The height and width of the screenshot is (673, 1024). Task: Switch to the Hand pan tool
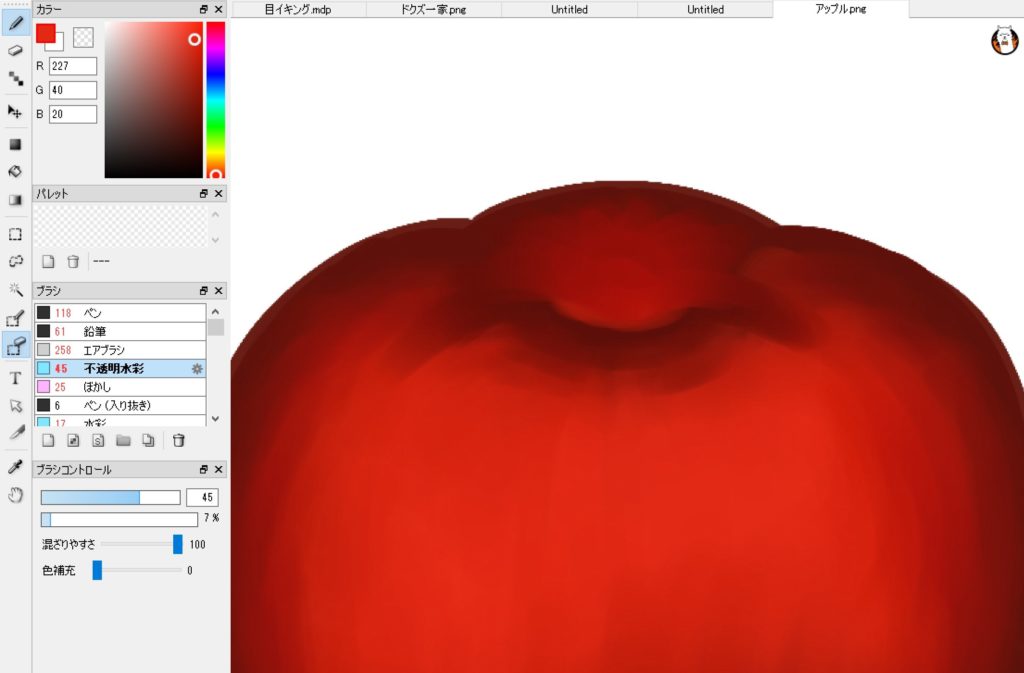click(x=15, y=494)
